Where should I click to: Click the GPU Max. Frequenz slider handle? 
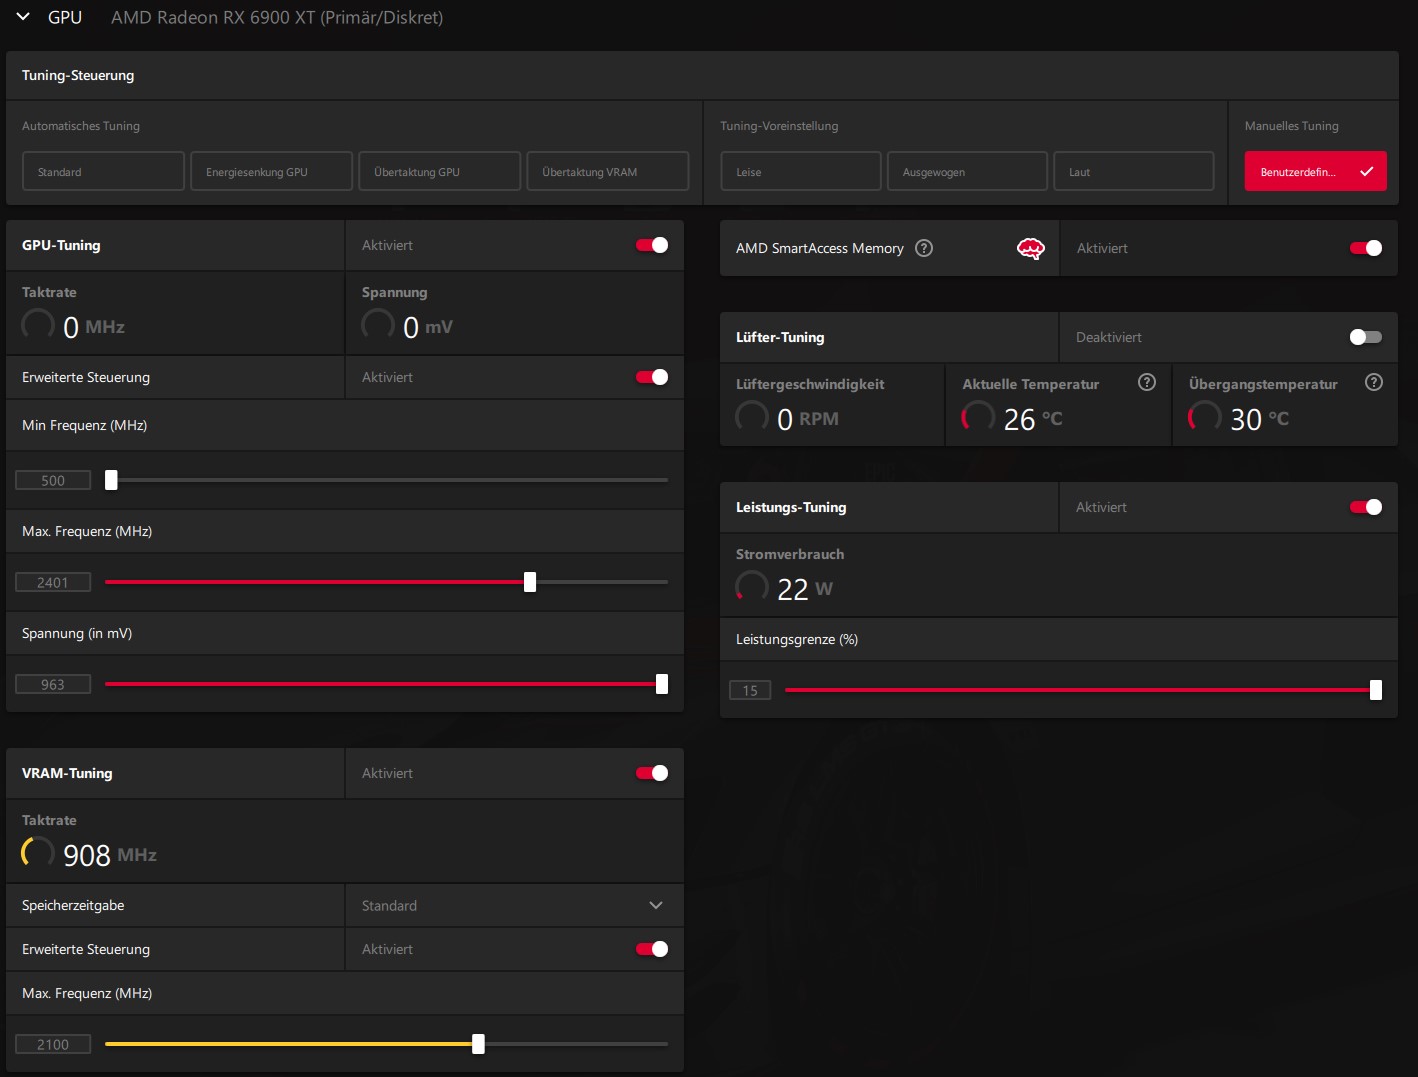click(530, 582)
